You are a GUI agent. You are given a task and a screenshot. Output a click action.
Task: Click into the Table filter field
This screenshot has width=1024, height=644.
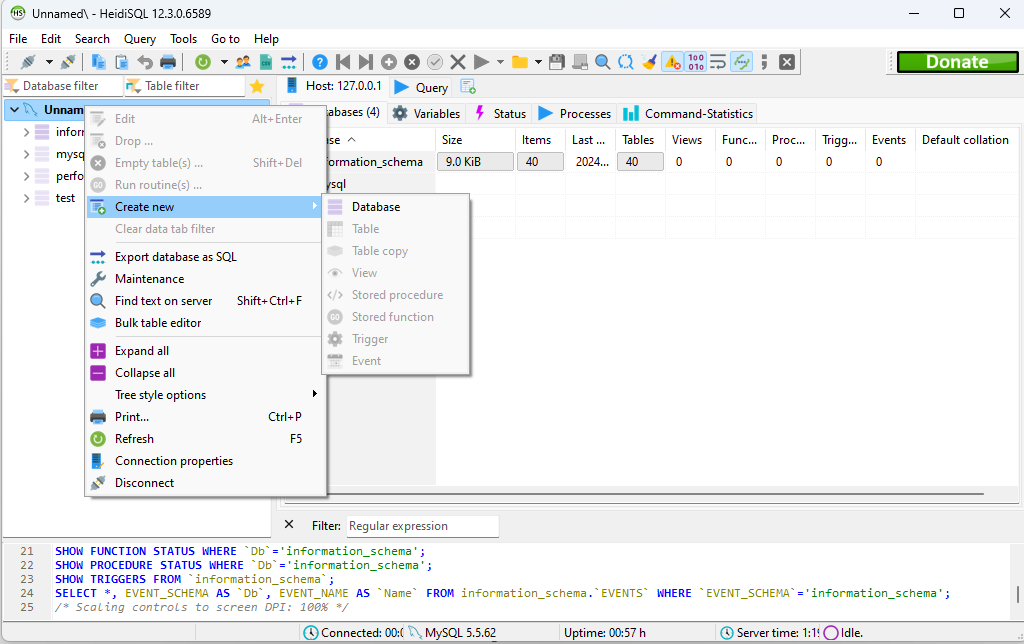(184, 86)
